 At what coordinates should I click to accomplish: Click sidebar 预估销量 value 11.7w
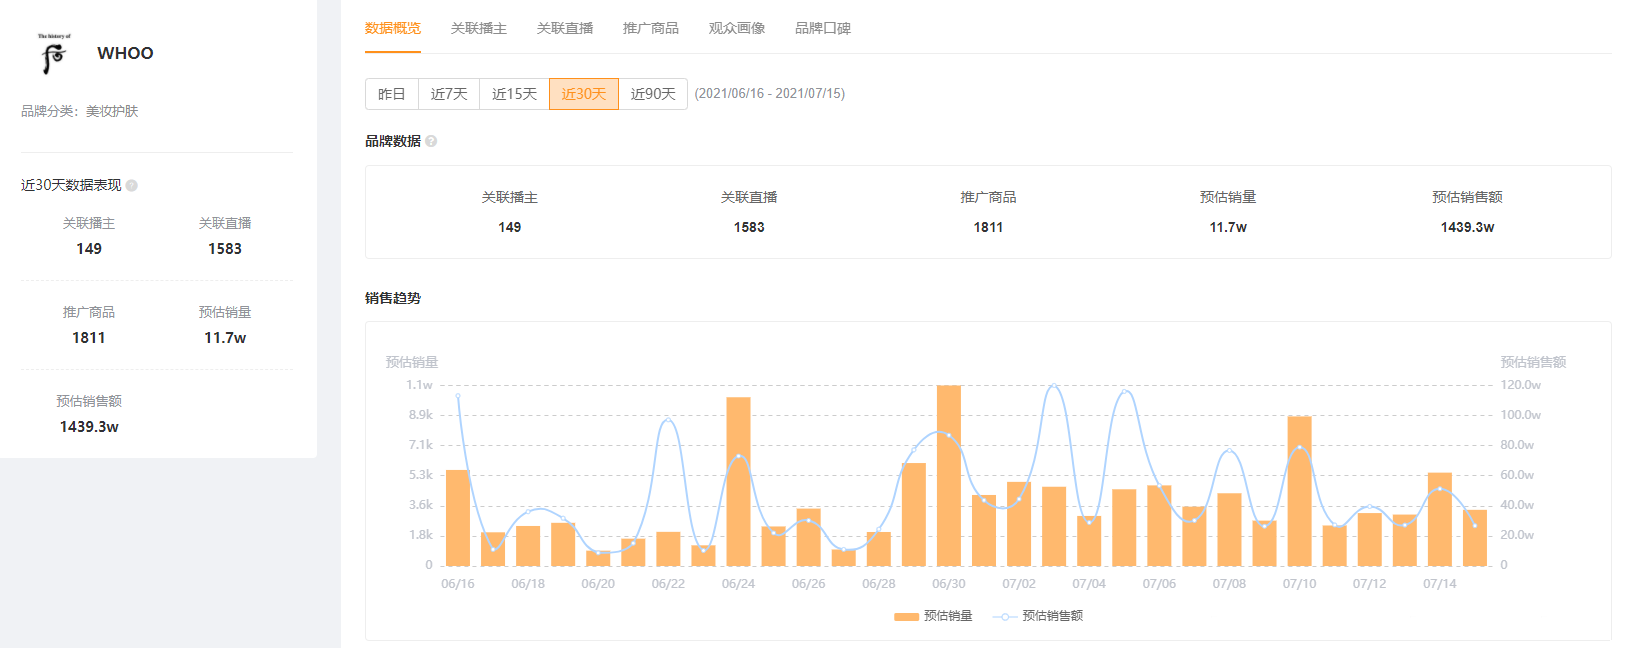pyautogui.click(x=225, y=338)
